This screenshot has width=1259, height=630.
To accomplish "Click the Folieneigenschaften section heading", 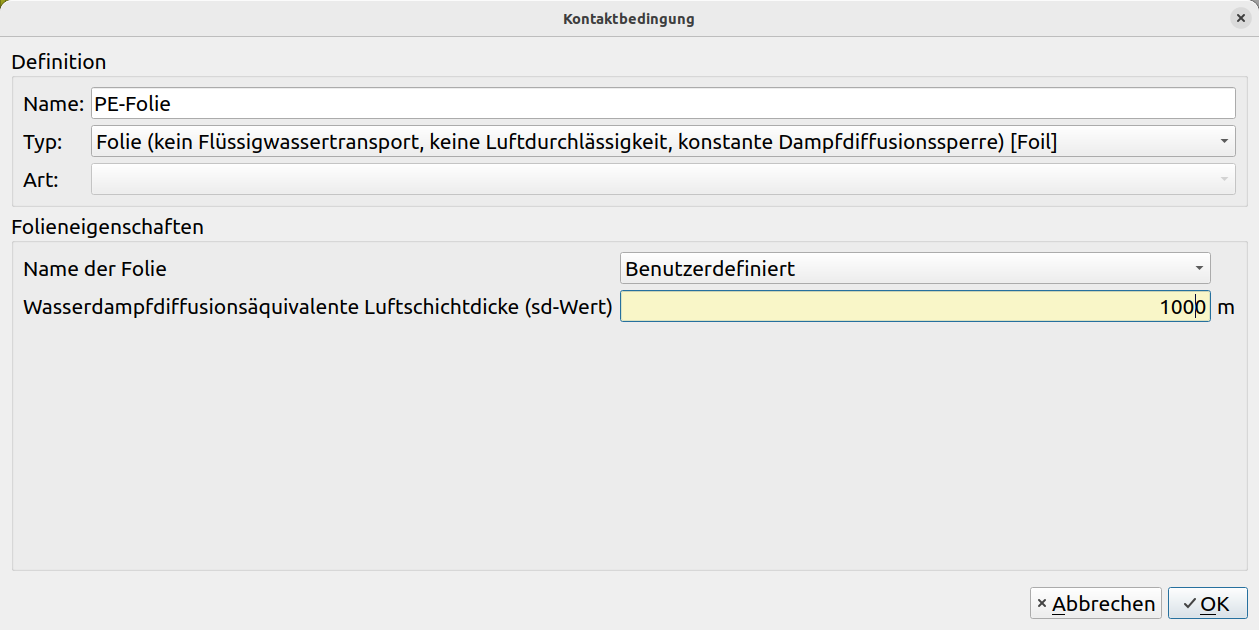I will click(108, 227).
